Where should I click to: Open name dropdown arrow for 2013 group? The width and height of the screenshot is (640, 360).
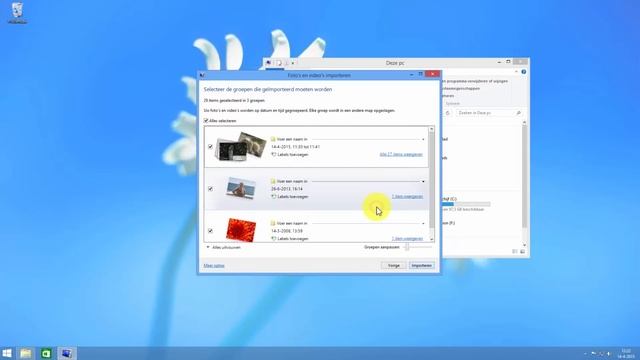click(423, 182)
